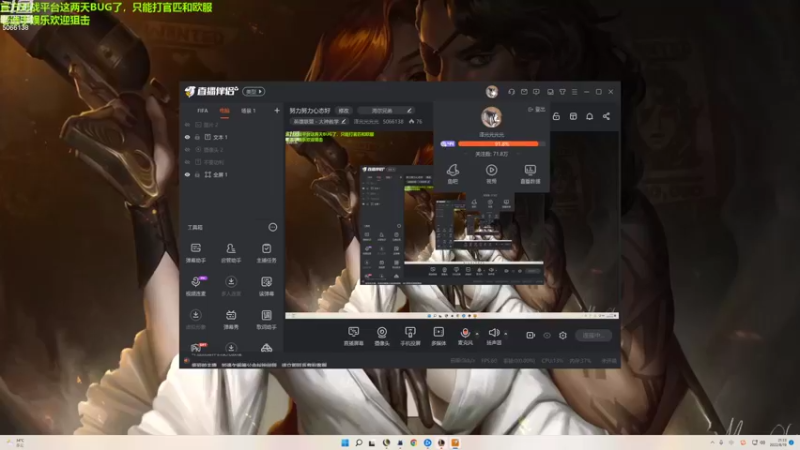This screenshot has height=450, width=800.
Task: Add a 摄像头 camera source
Action: [x=382, y=336]
